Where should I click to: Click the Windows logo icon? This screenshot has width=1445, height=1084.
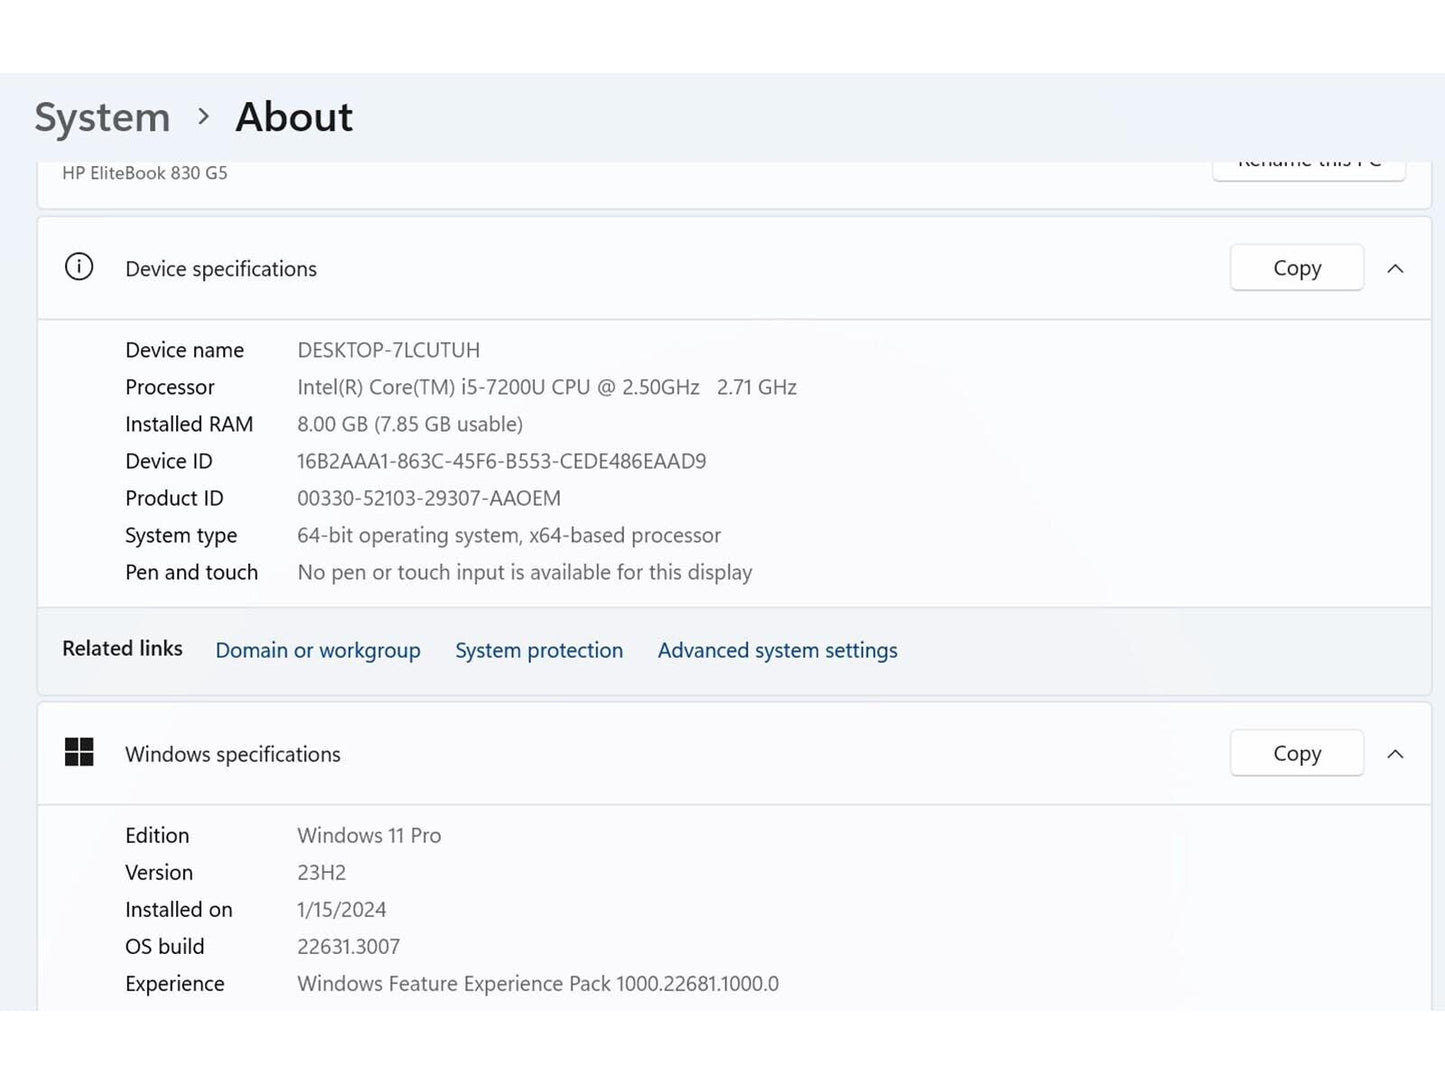(79, 752)
